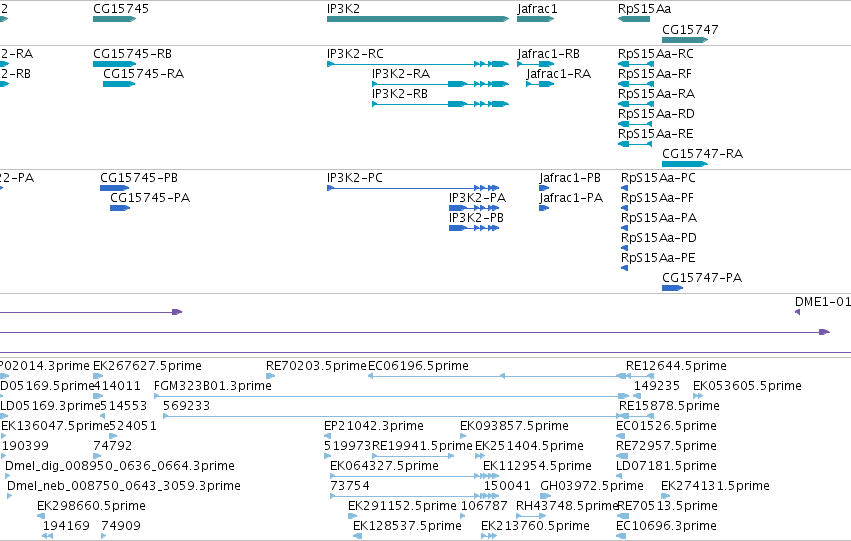
Task: Select cDNA 73754
Action: click(x=350, y=486)
